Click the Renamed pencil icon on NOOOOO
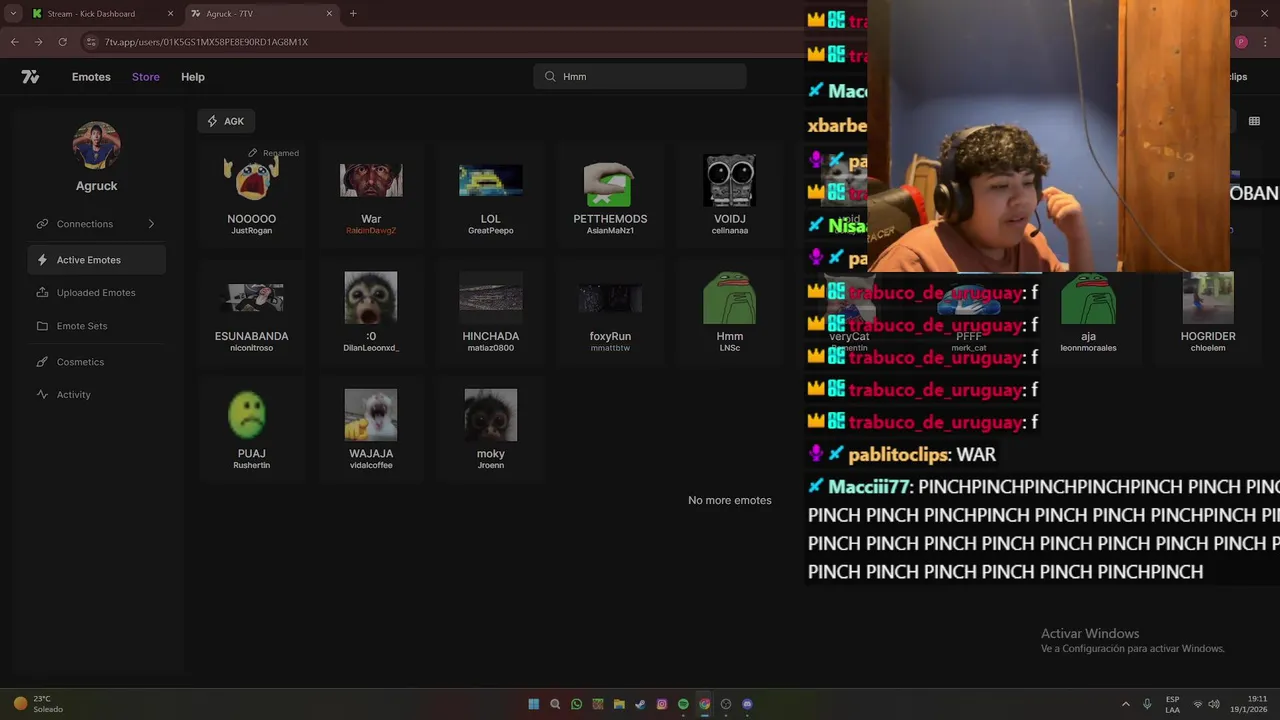The width and height of the screenshot is (1280, 720). point(253,153)
